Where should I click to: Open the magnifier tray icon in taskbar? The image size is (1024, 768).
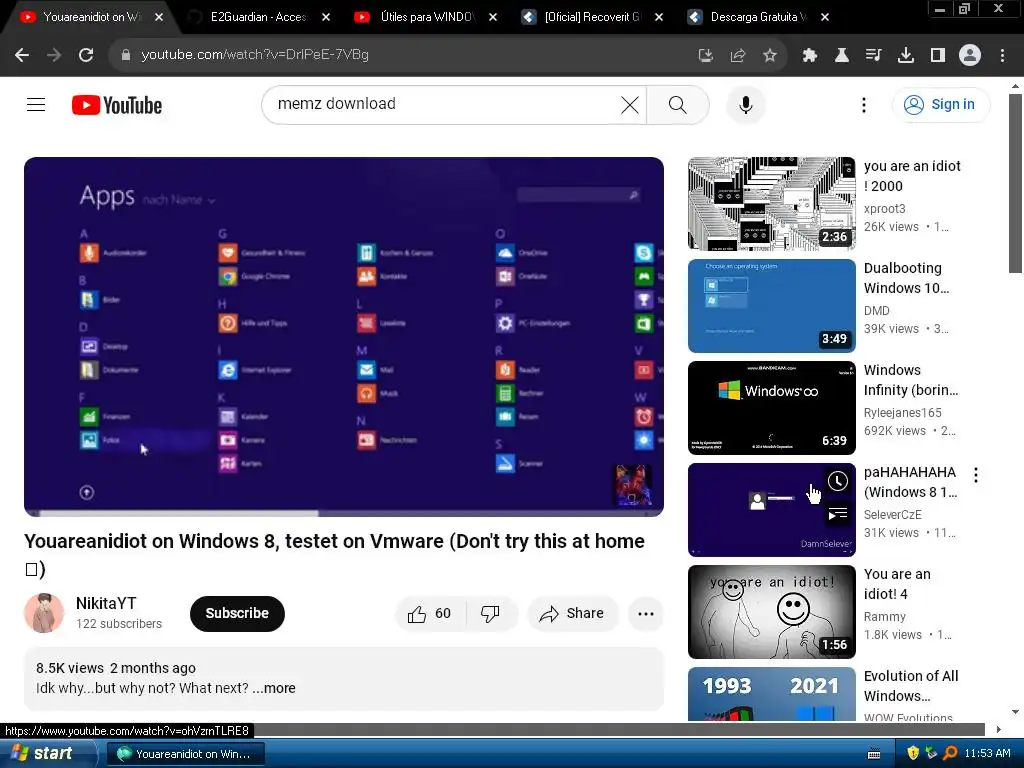(950, 753)
